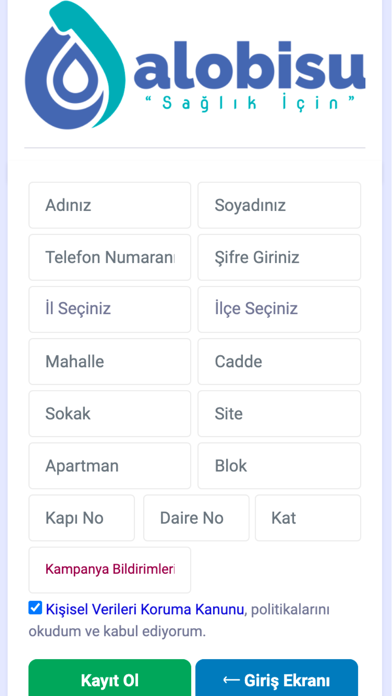Click into the Daire No field
392x696 pixels.
click(196, 518)
